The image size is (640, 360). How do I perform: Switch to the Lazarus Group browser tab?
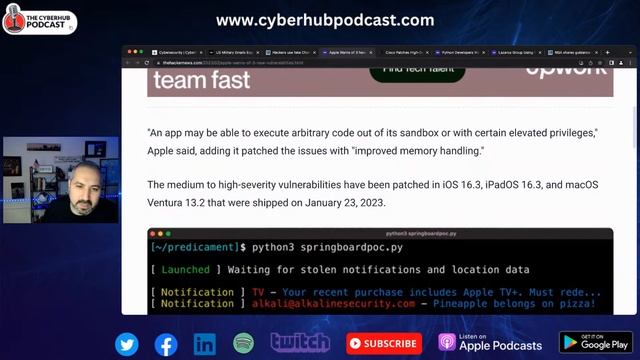[x=516, y=52]
